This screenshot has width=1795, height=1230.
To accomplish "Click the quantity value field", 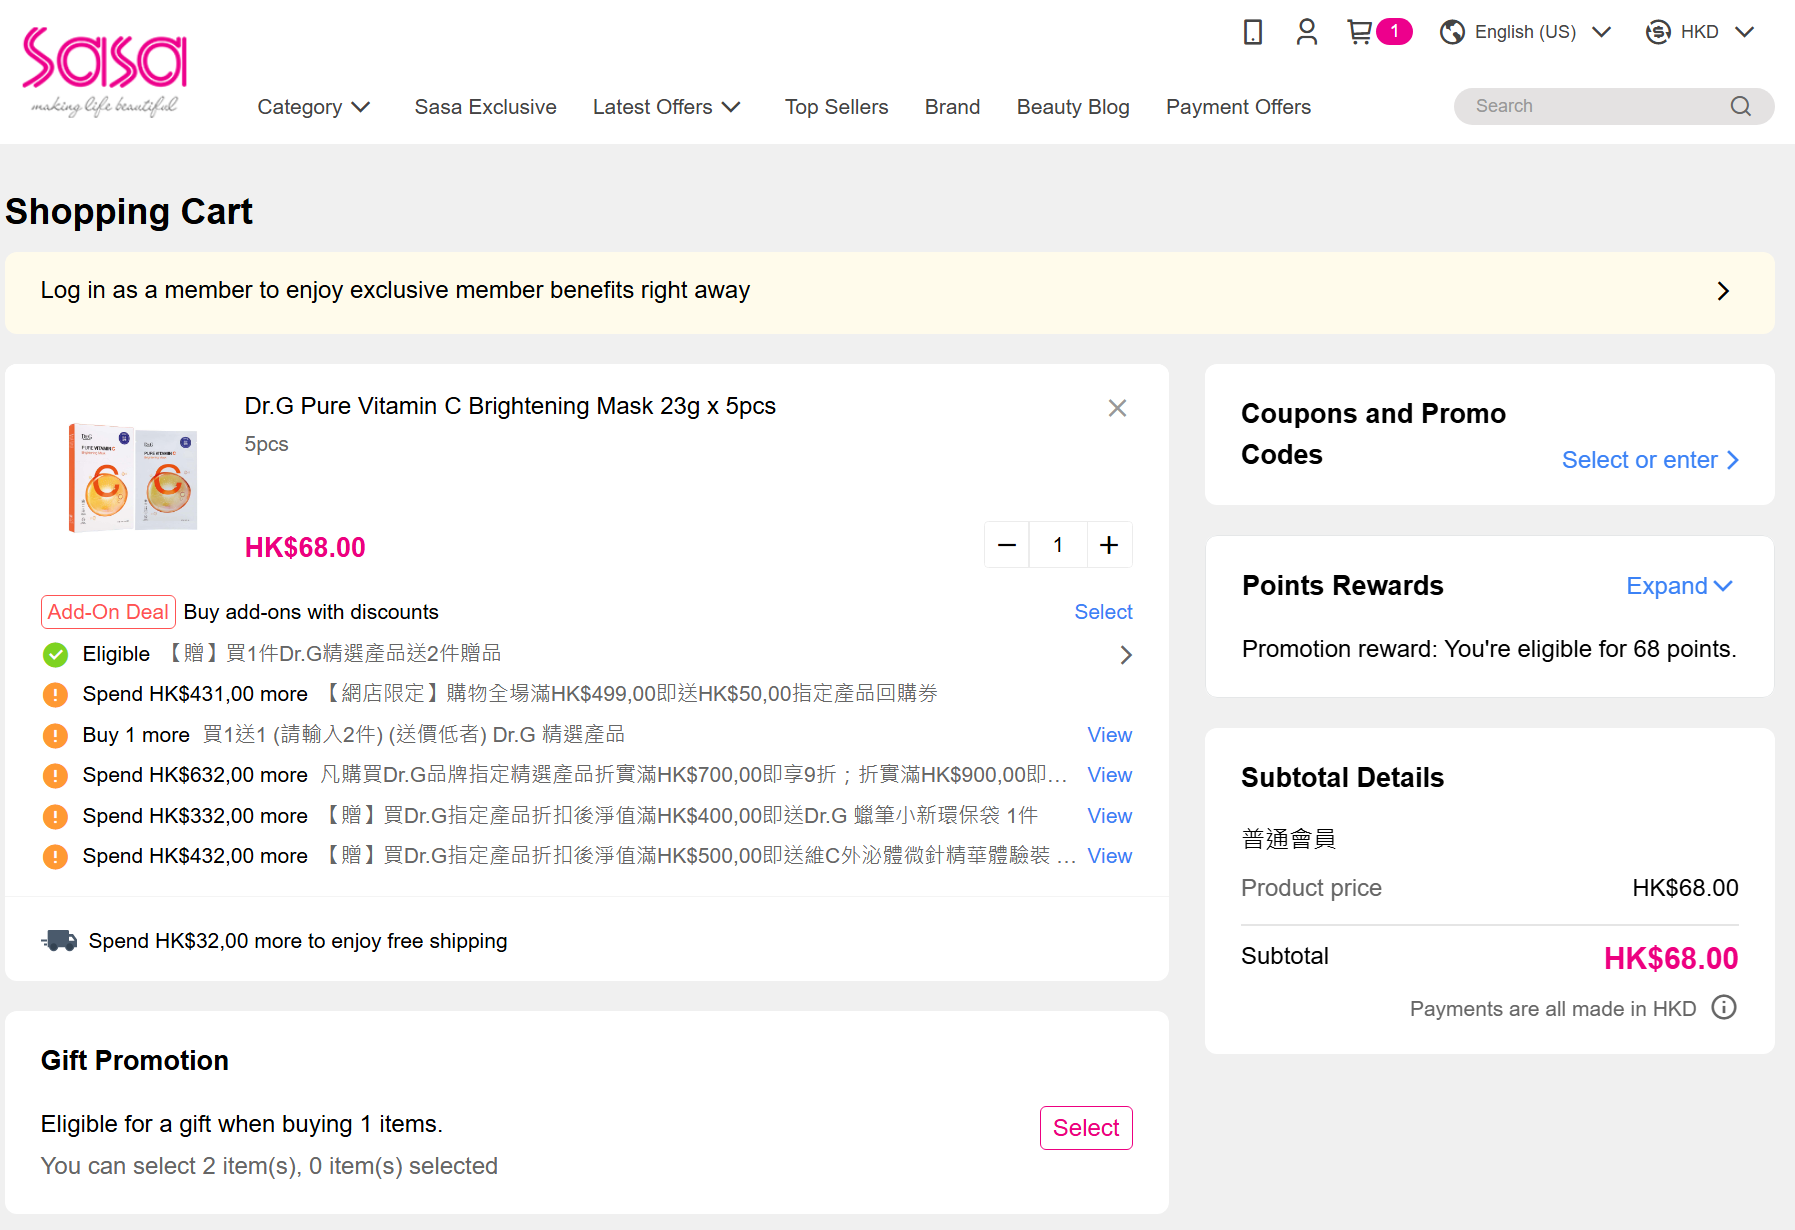I will tap(1058, 545).
